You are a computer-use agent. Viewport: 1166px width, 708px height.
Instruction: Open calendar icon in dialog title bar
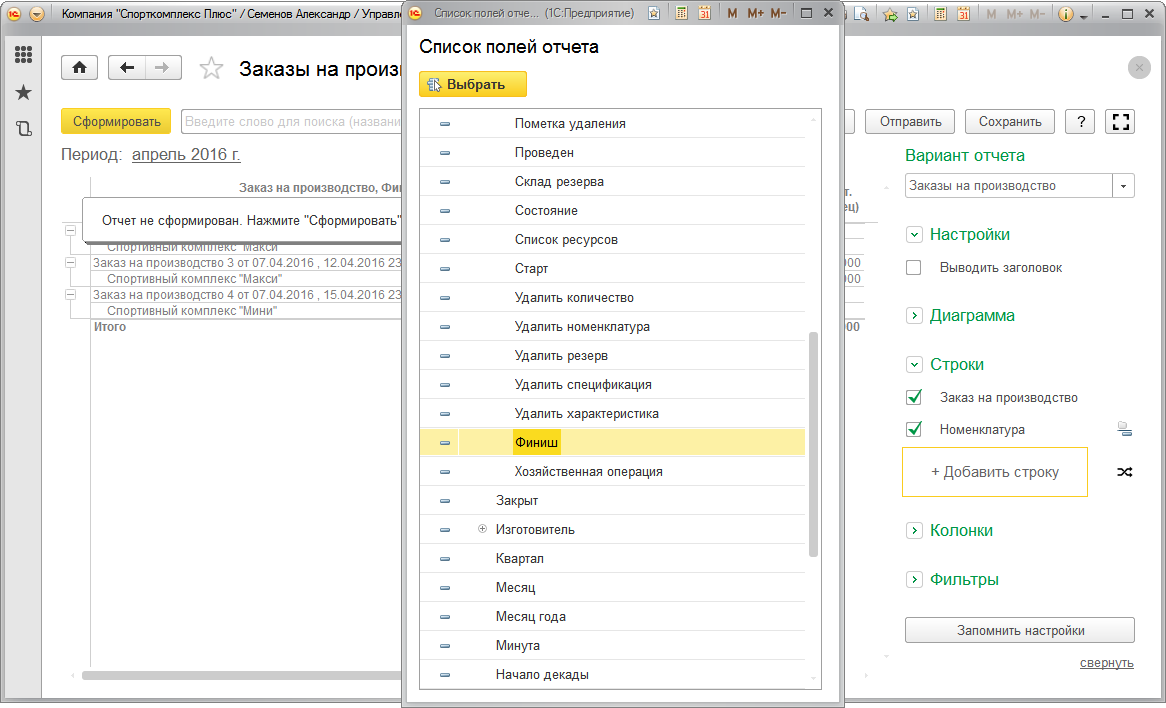[x=704, y=14]
